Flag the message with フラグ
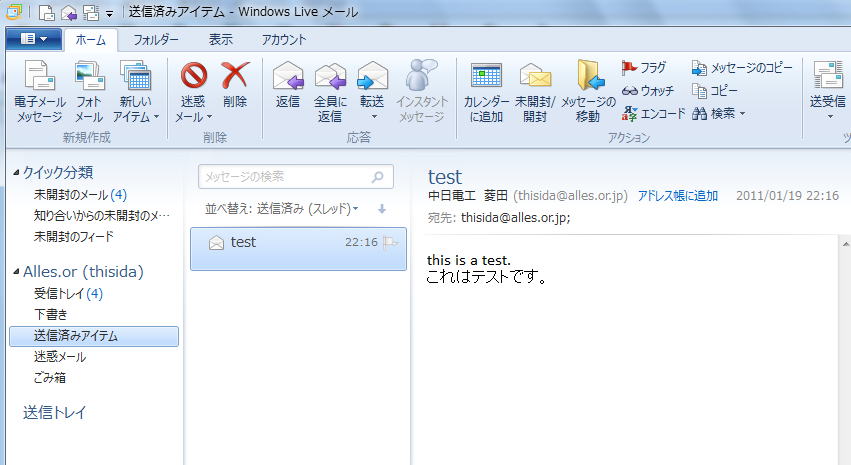This screenshot has height=465, width=851. 644,68
